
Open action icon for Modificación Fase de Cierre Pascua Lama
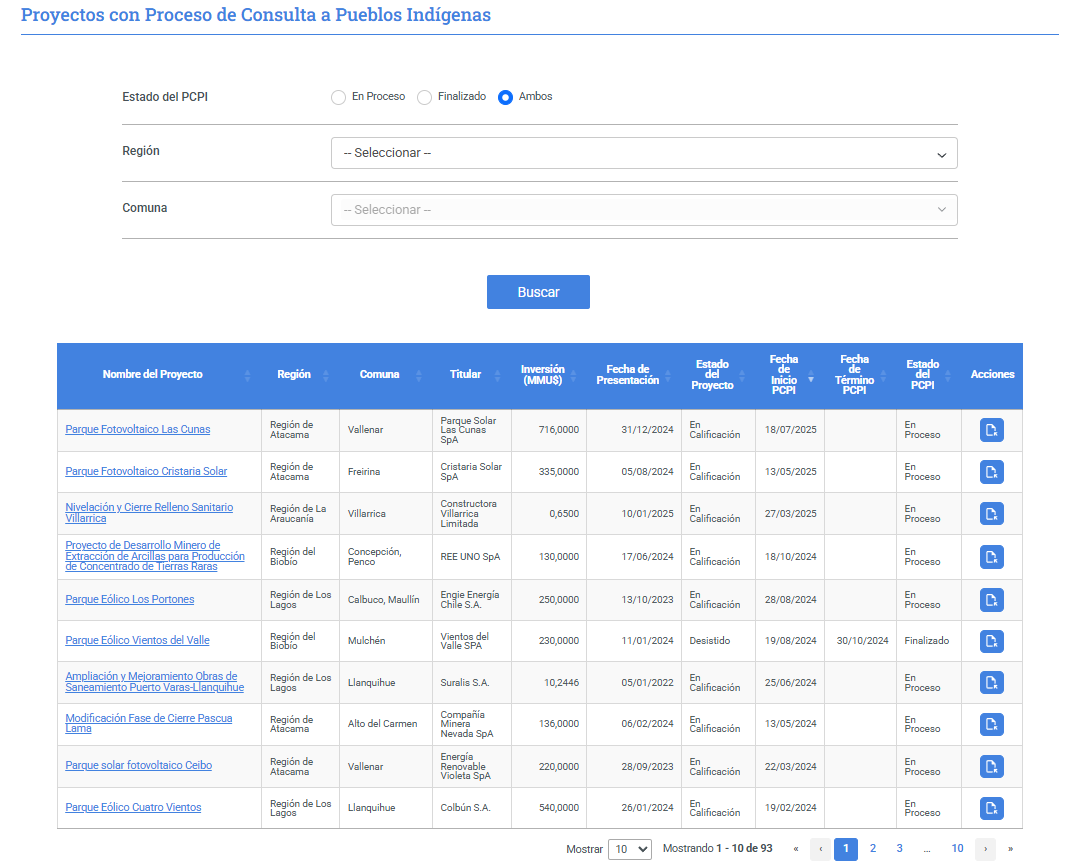coord(991,724)
